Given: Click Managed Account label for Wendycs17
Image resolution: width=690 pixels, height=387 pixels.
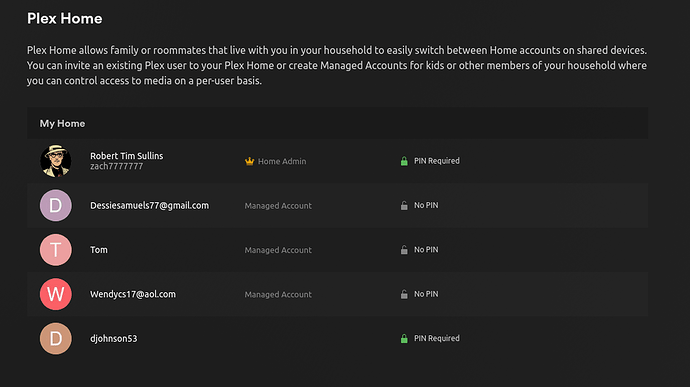Looking at the screenshot, I should click(278, 295).
